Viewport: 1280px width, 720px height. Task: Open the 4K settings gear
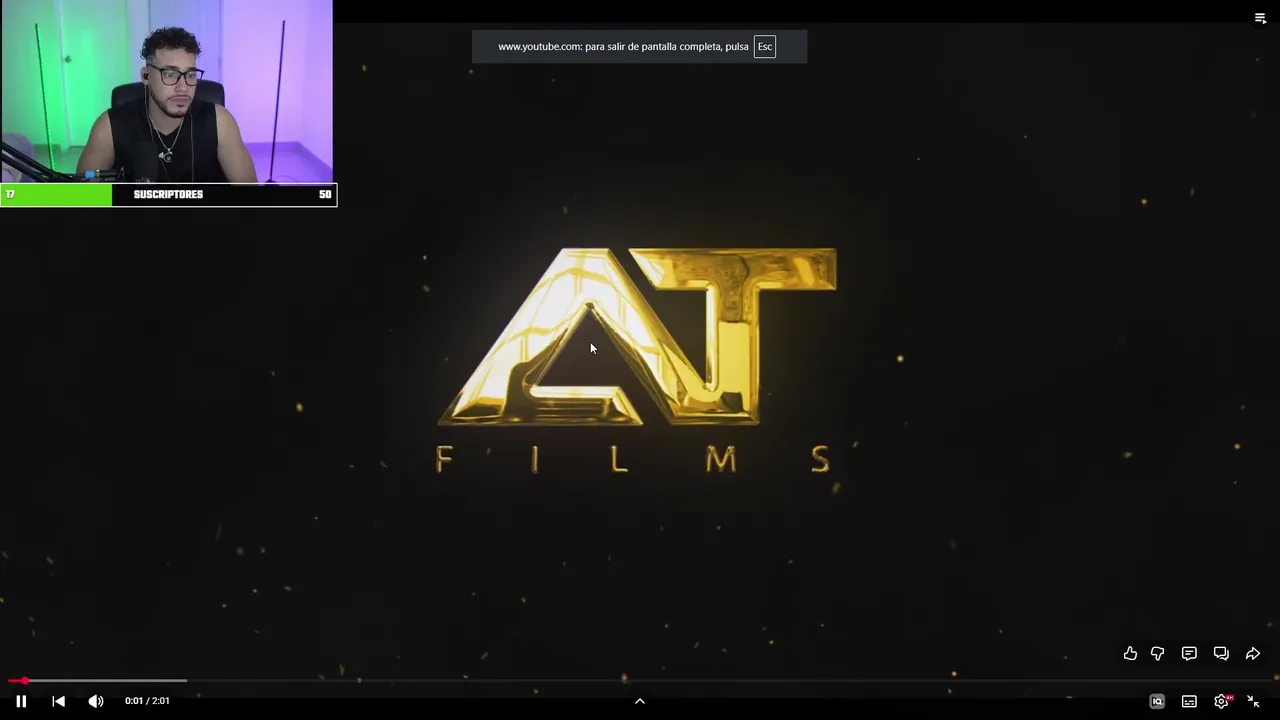coord(1222,701)
